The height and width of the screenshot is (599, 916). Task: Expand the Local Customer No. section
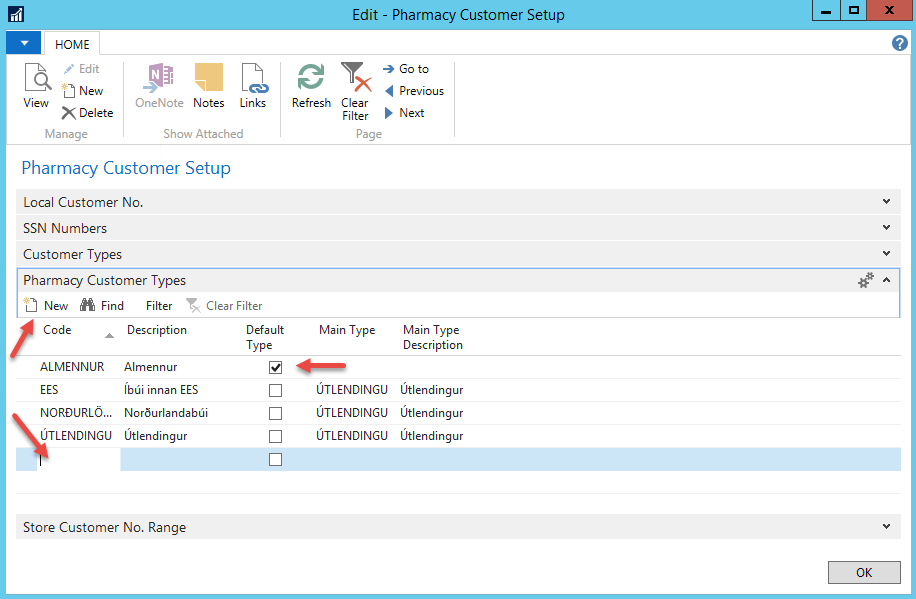tap(886, 202)
